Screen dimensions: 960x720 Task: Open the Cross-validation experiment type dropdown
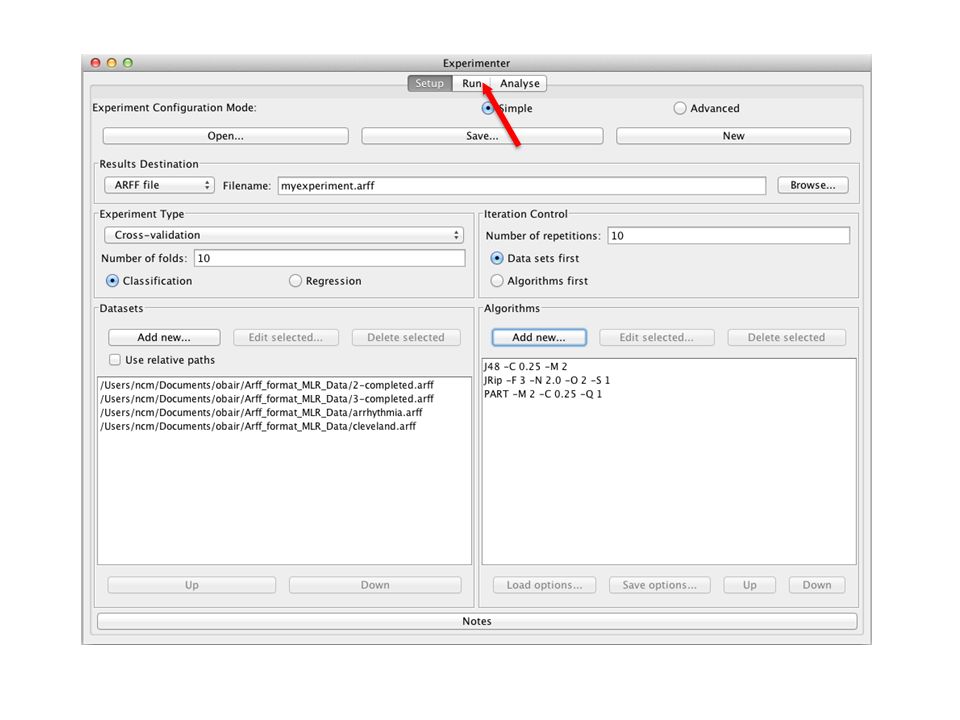284,235
